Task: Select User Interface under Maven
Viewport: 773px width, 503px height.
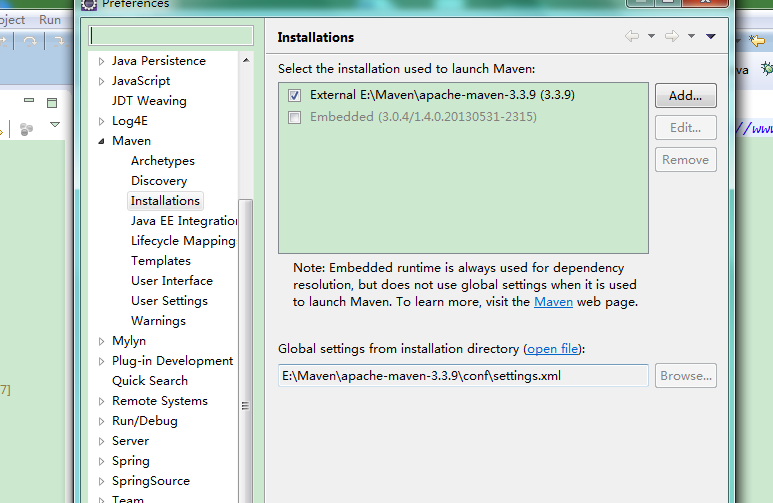Action: click(172, 281)
